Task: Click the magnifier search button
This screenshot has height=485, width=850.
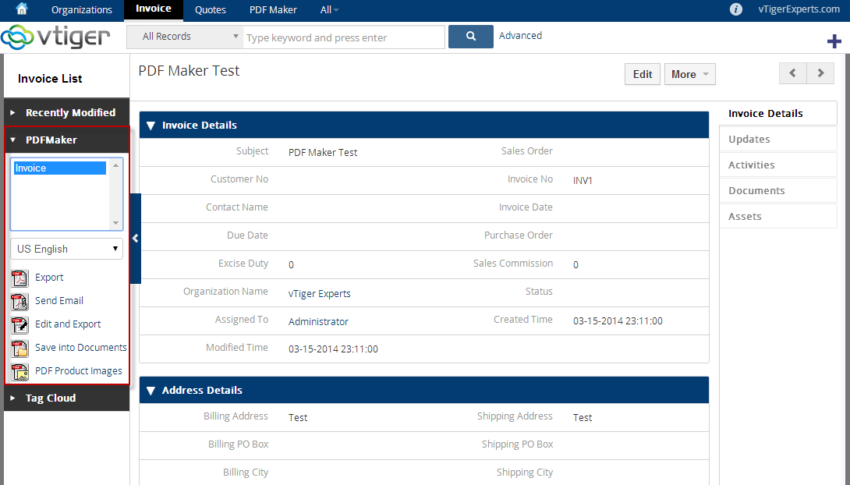Action: tap(471, 36)
